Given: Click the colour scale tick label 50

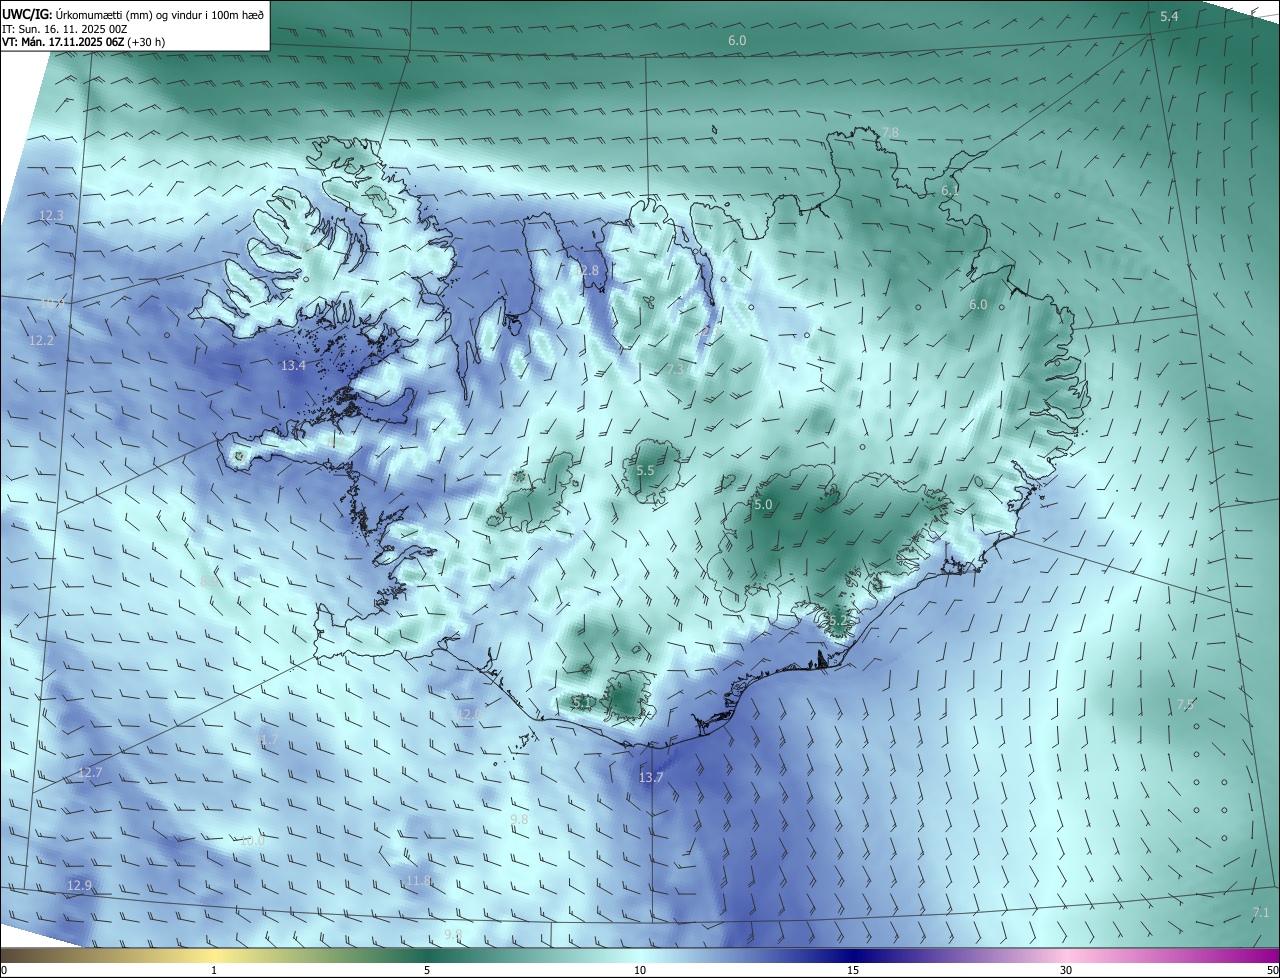Looking at the screenshot, I should tap(1272, 970).
